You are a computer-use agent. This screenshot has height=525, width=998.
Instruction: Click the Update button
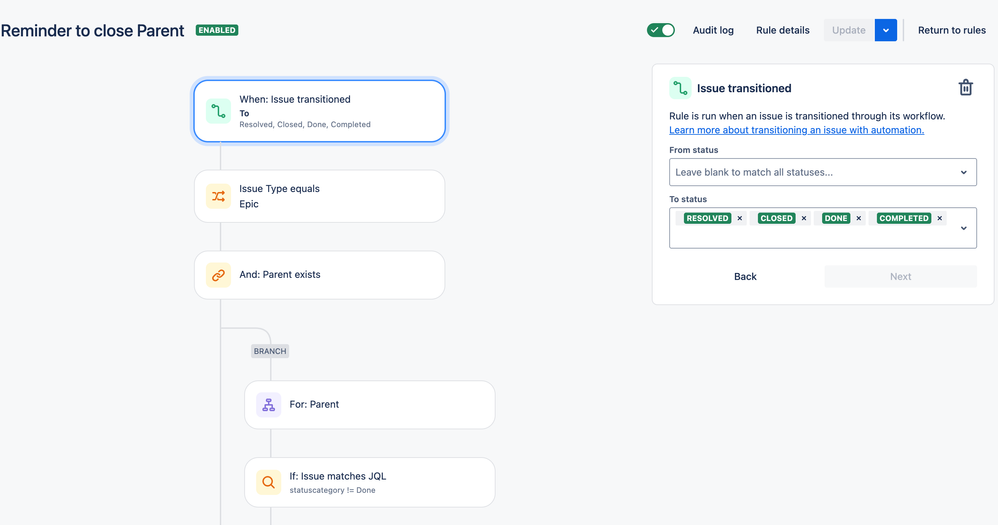point(849,30)
